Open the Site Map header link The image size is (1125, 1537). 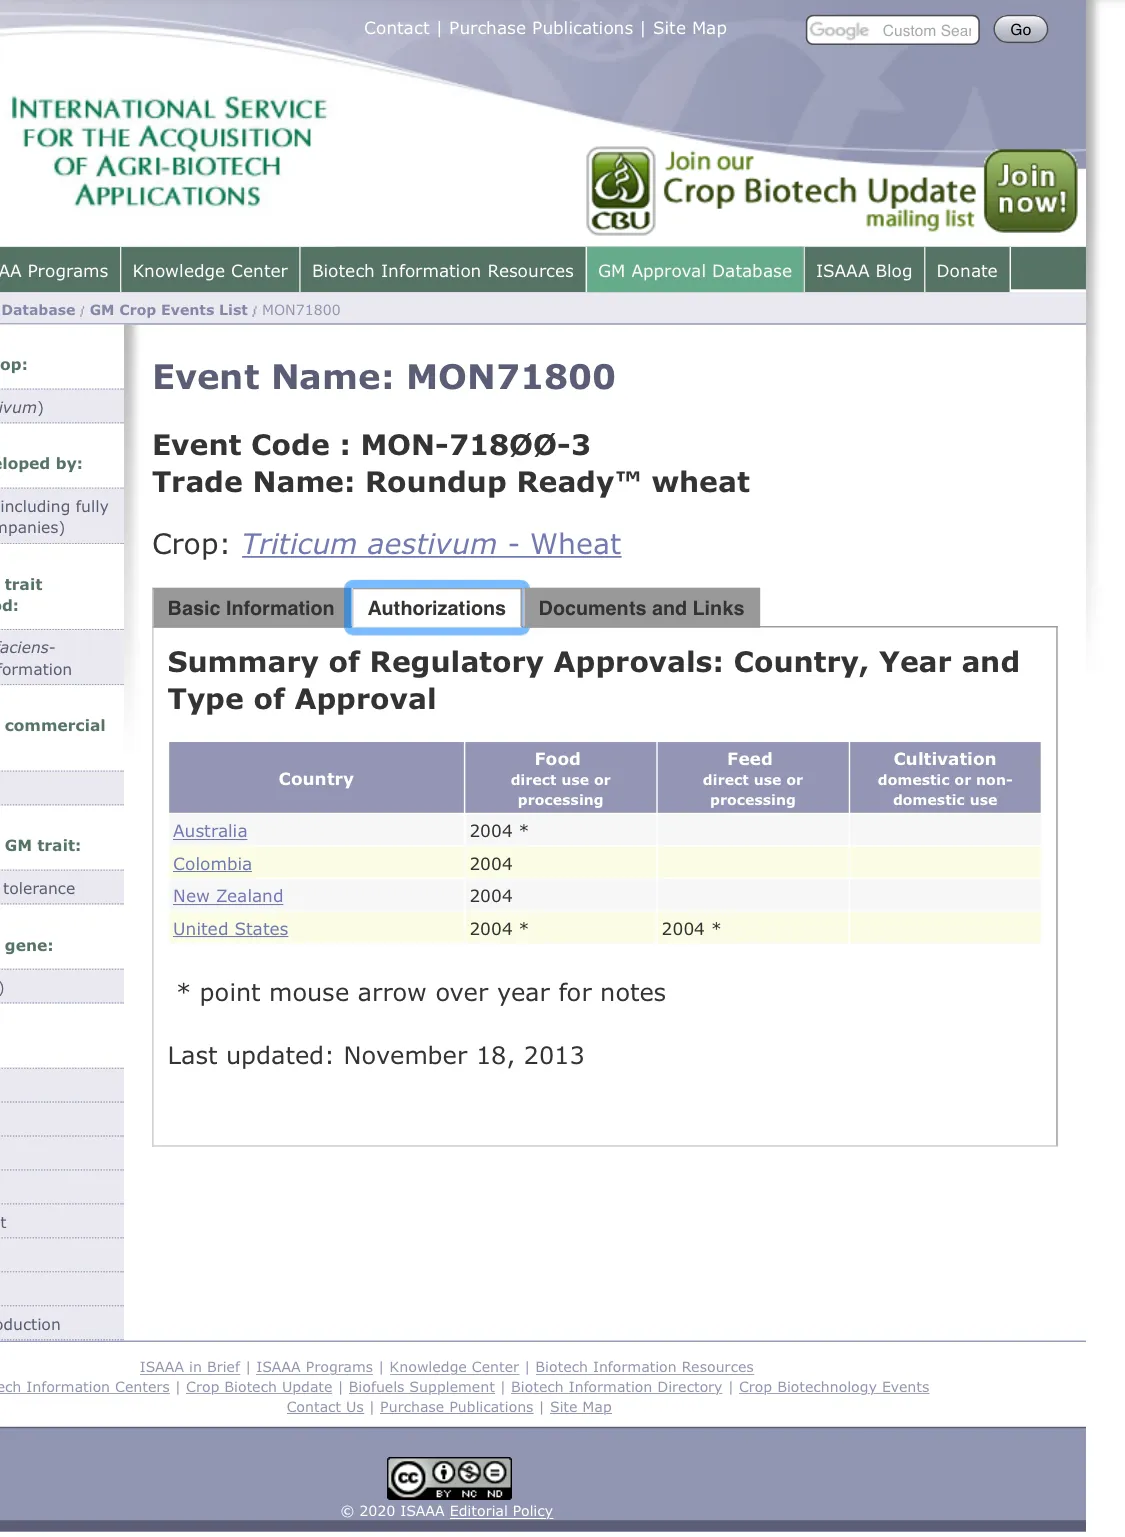click(x=690, y=28)
